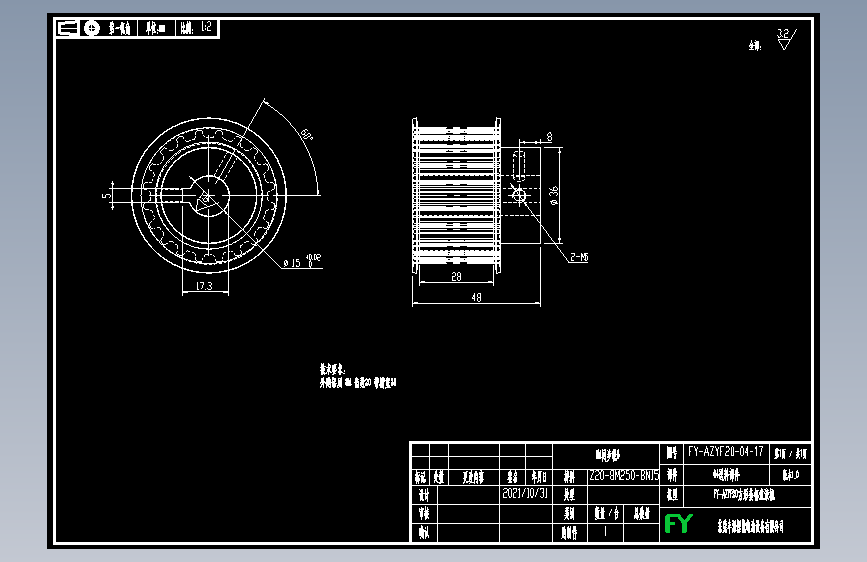Select the 48 overall length dimension
Image resolution: width=867 pixels, height=562 pixels.
coord(476,297)
